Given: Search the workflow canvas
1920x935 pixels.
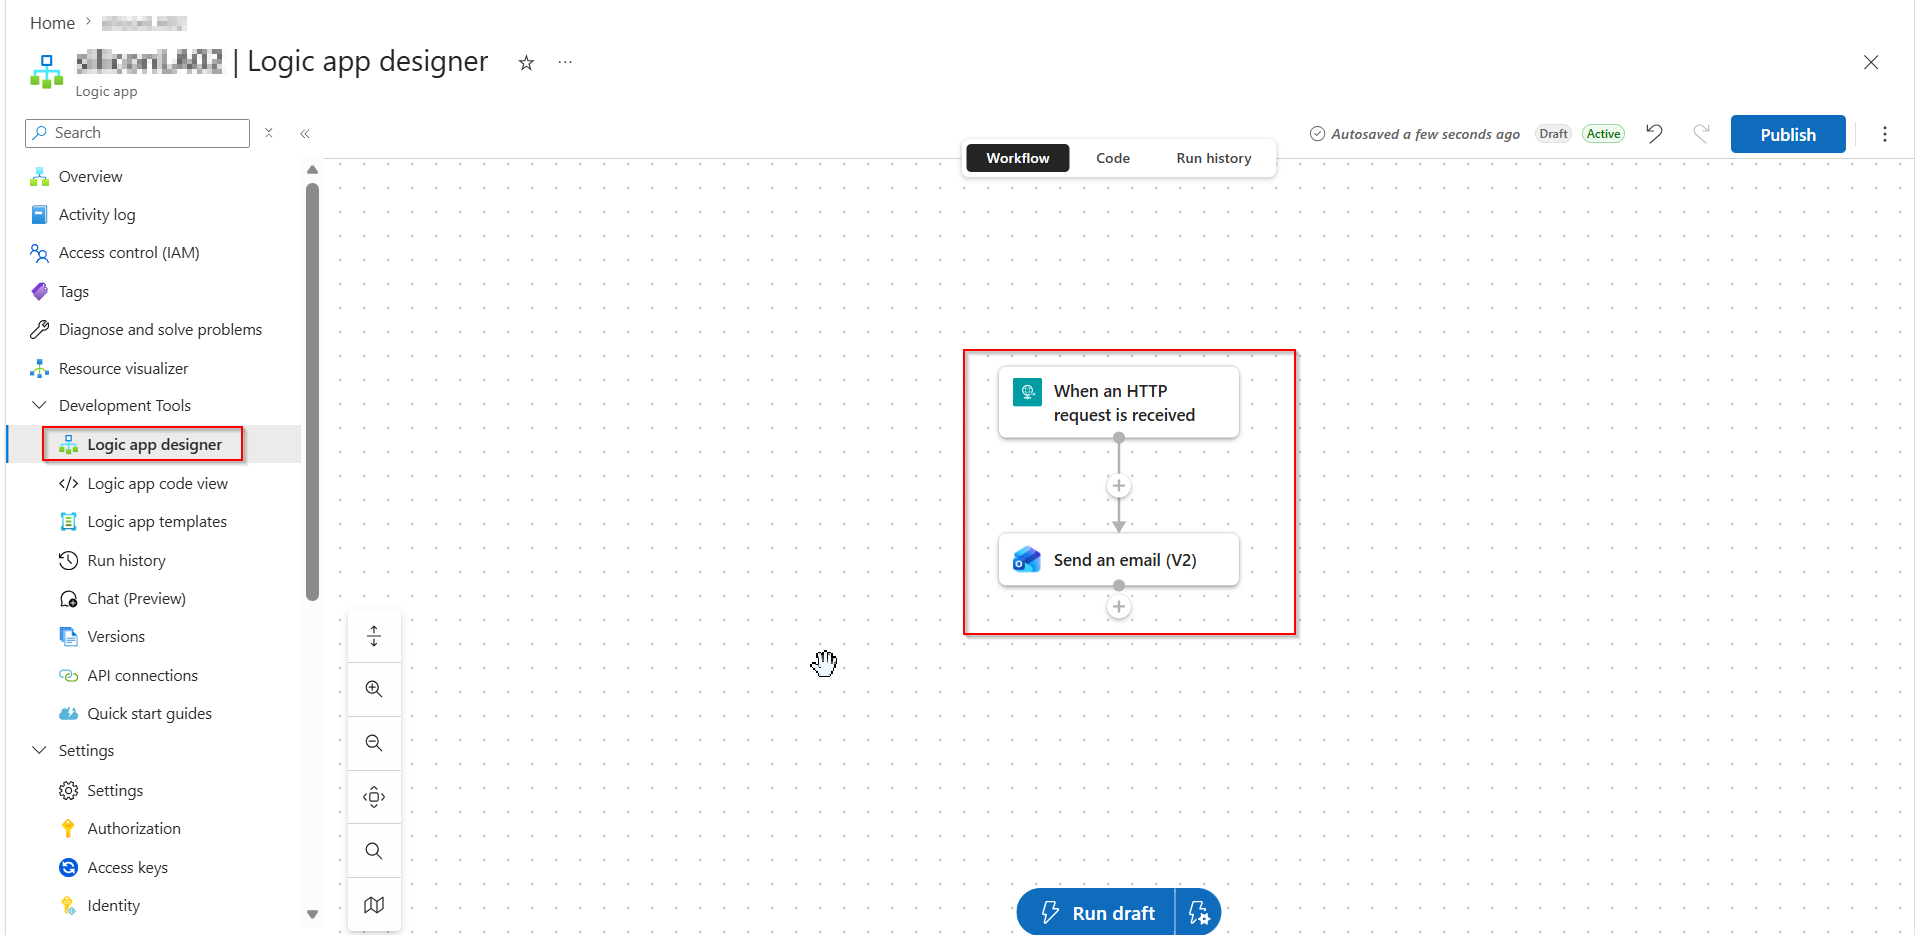Looking at the screenshot, I should pyautogui.click(x=374, y=851).
